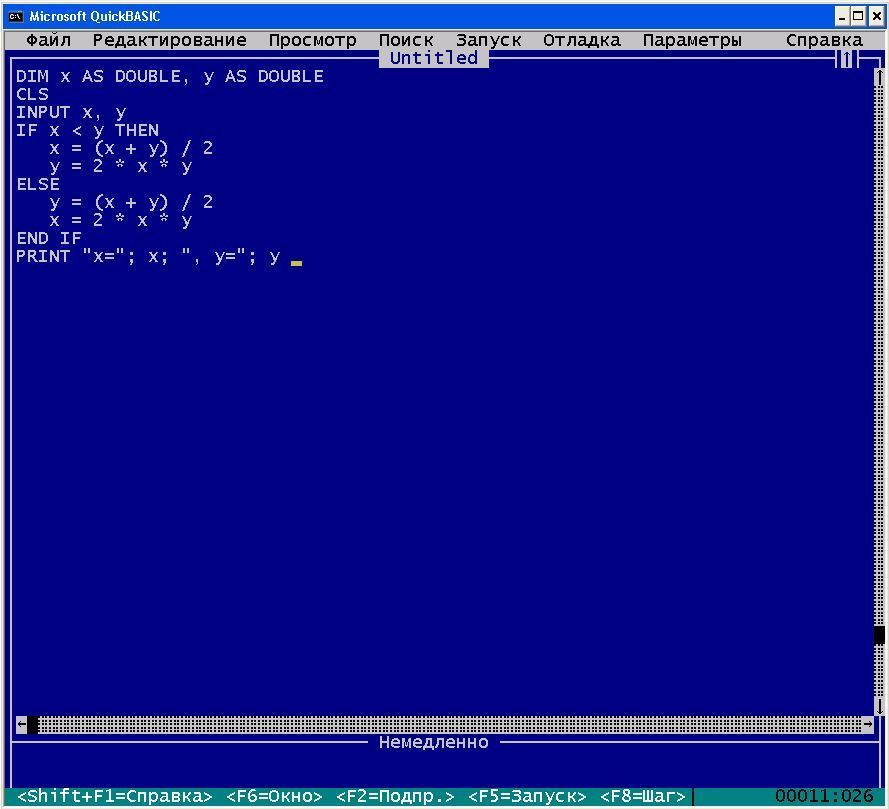Open the Параметры menu
Image resolution: width=889 pixels, height=809 pixels.
pyautogui.click(x=692, y=40)
